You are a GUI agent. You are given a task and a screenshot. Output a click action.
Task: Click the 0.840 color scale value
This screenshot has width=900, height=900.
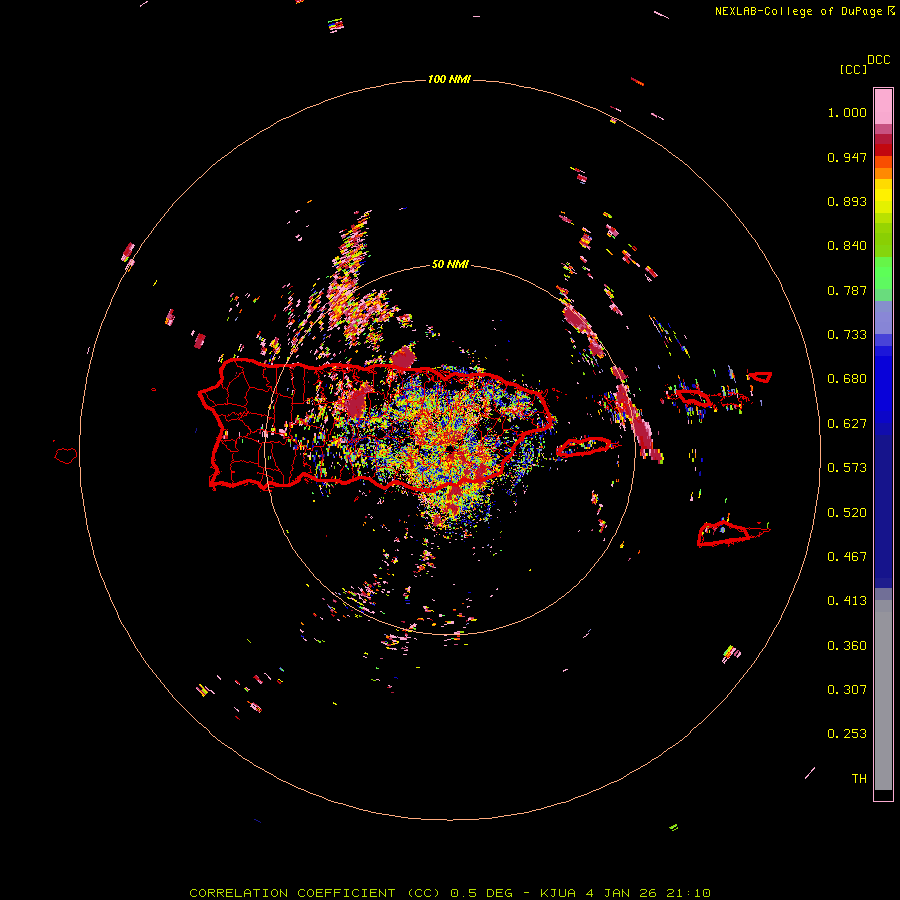click(847, 246)
